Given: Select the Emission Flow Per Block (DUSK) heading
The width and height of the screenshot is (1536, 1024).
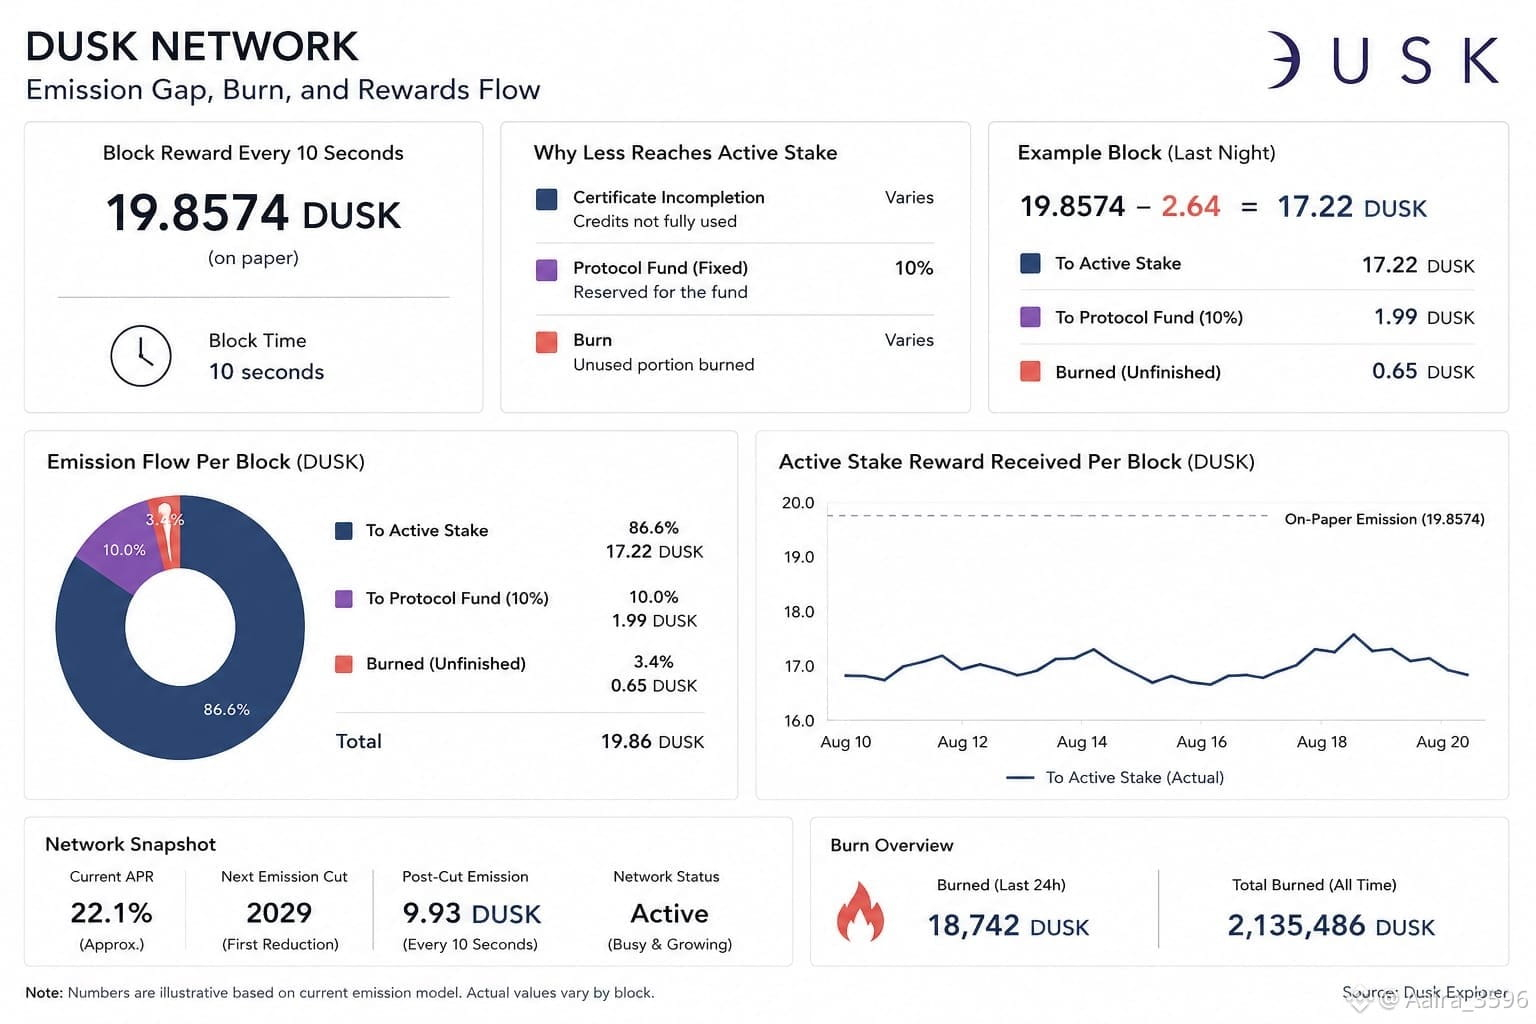Looking at the screenshot, I should coord(206,462).
